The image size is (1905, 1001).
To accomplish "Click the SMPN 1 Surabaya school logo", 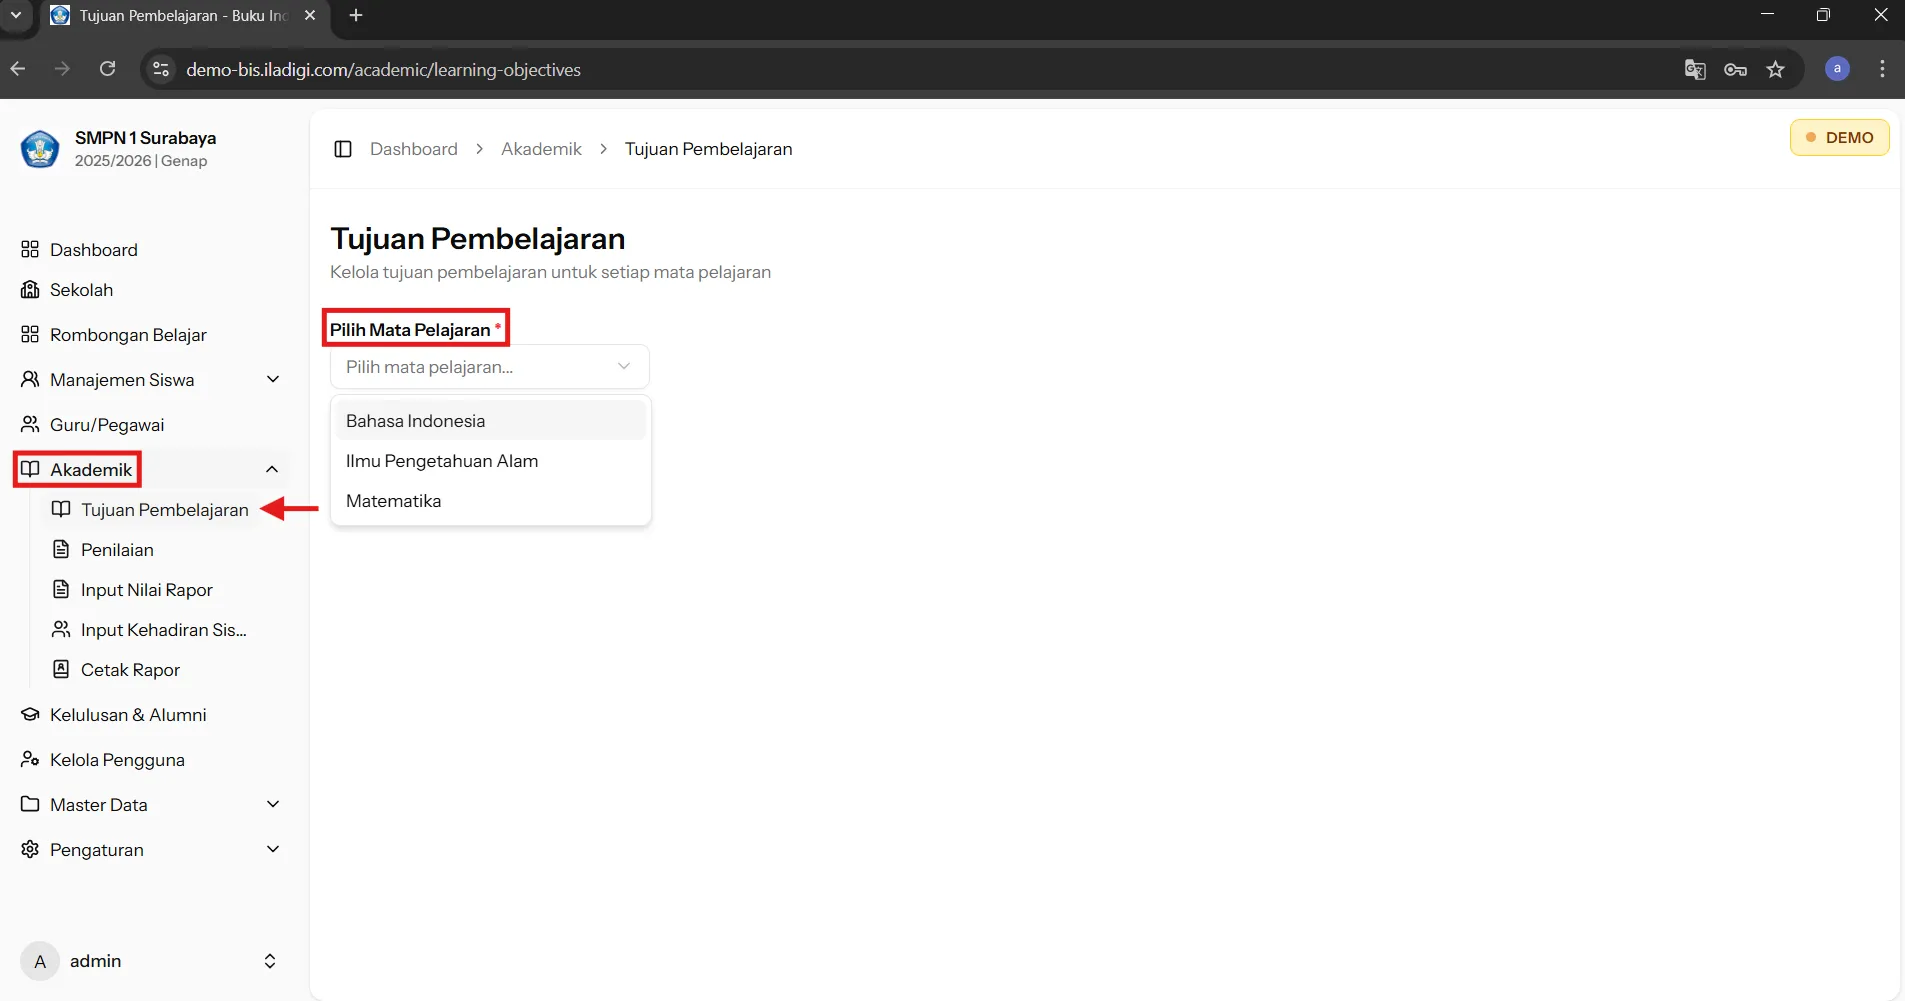I will click(40, 149).
